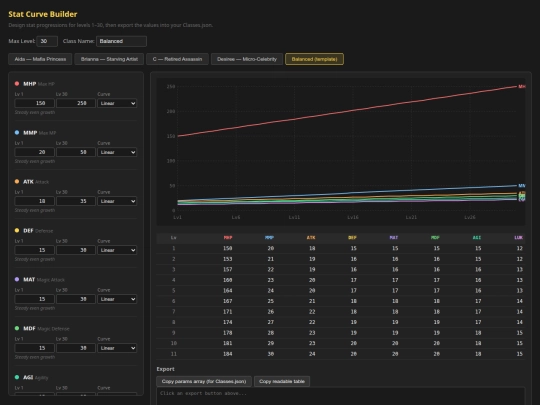Click the Max Level input field
This screenshot has width=540, height=405.
coord(47,41)
